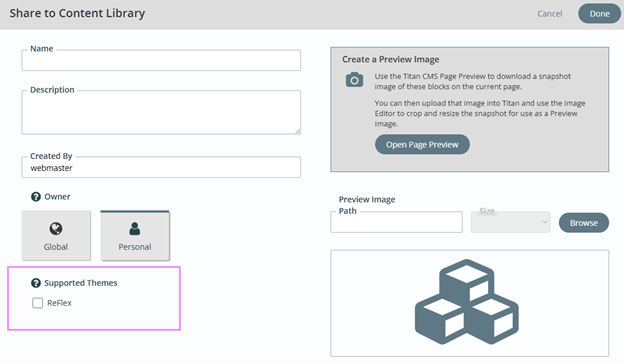Click the Description resize handle corner
The image size is (624, 363).
point(298,131)
